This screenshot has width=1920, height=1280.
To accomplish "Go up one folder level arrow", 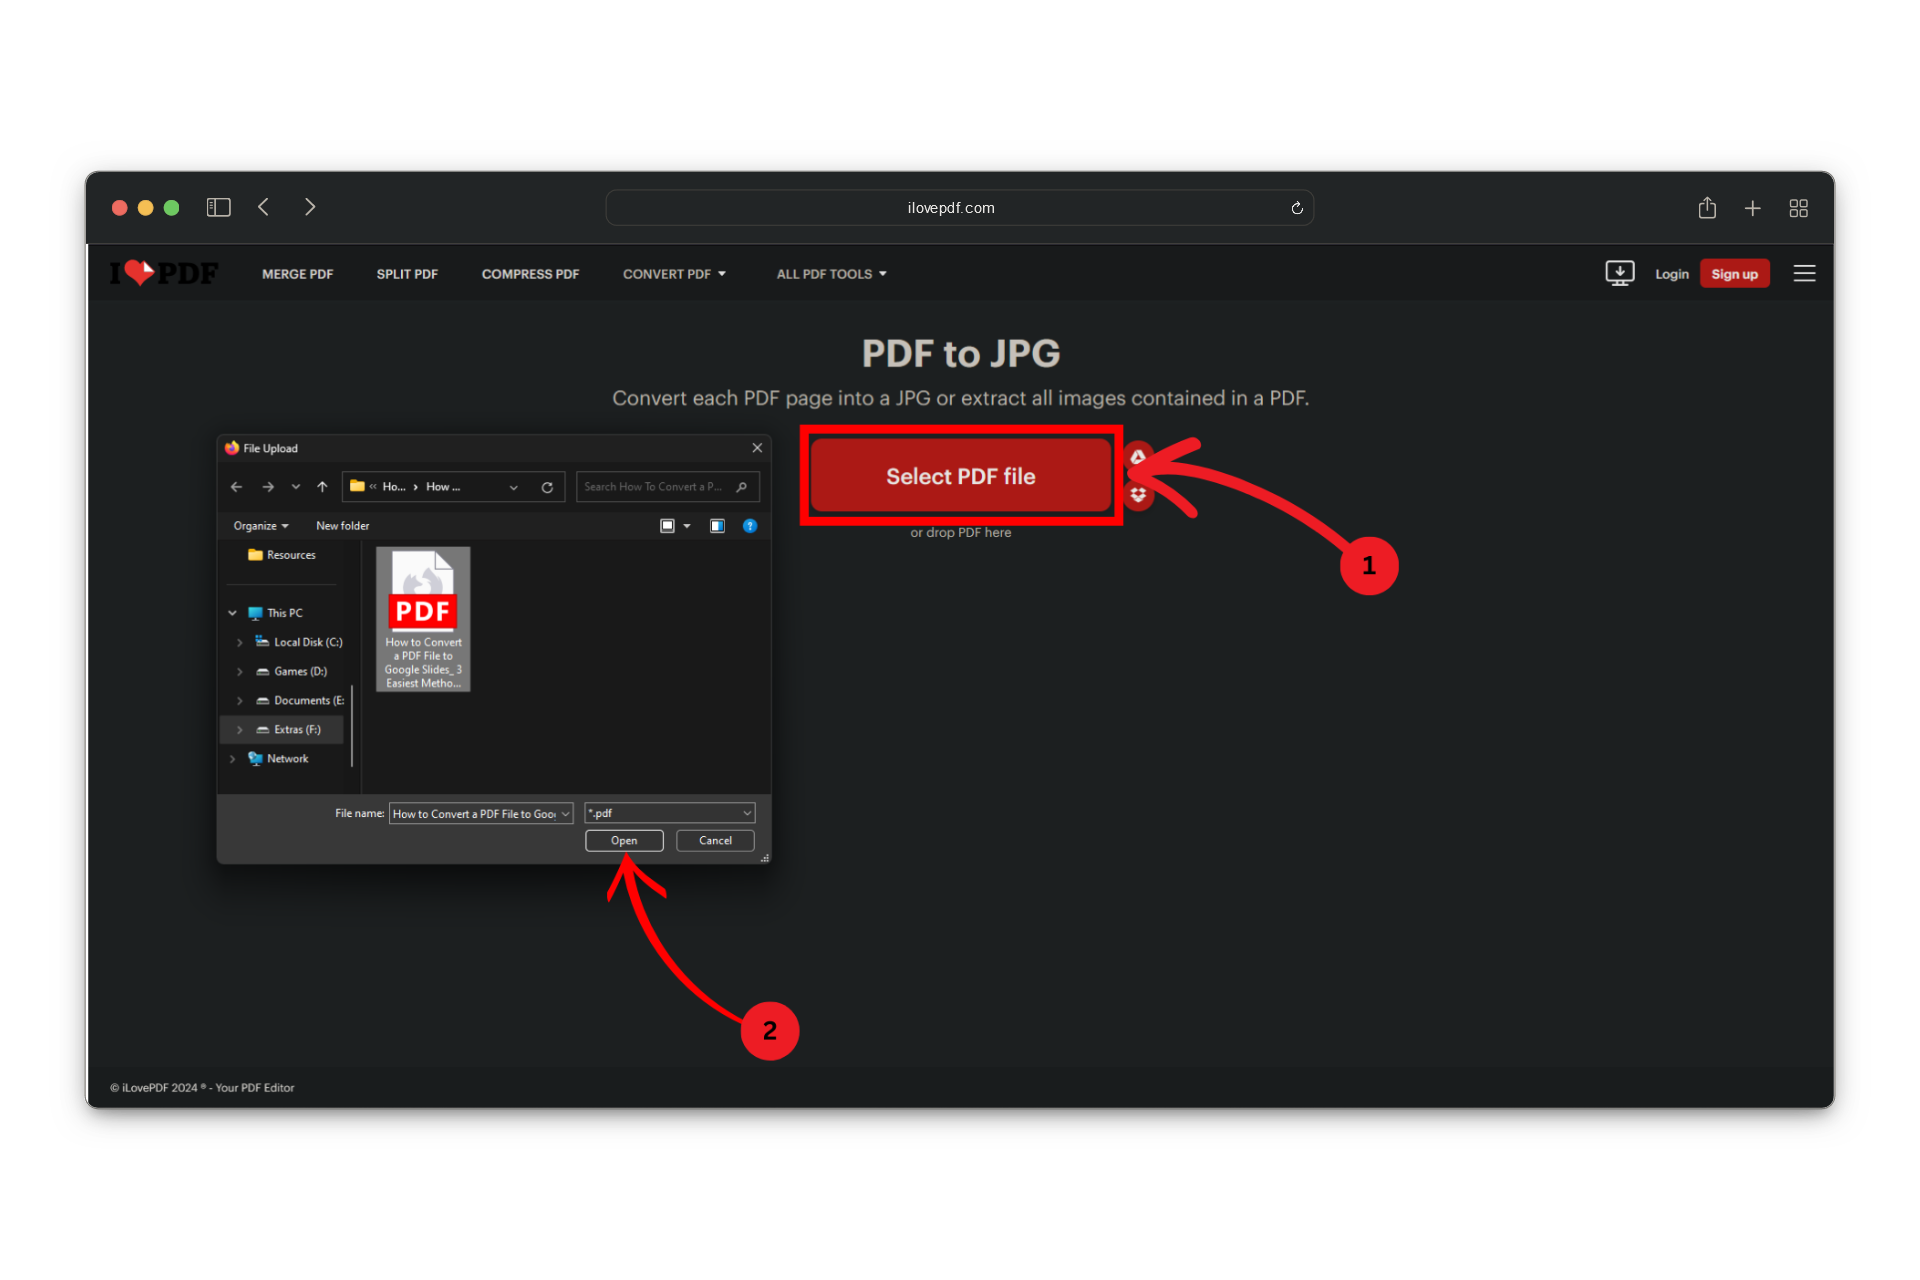I will pos(322,487).
